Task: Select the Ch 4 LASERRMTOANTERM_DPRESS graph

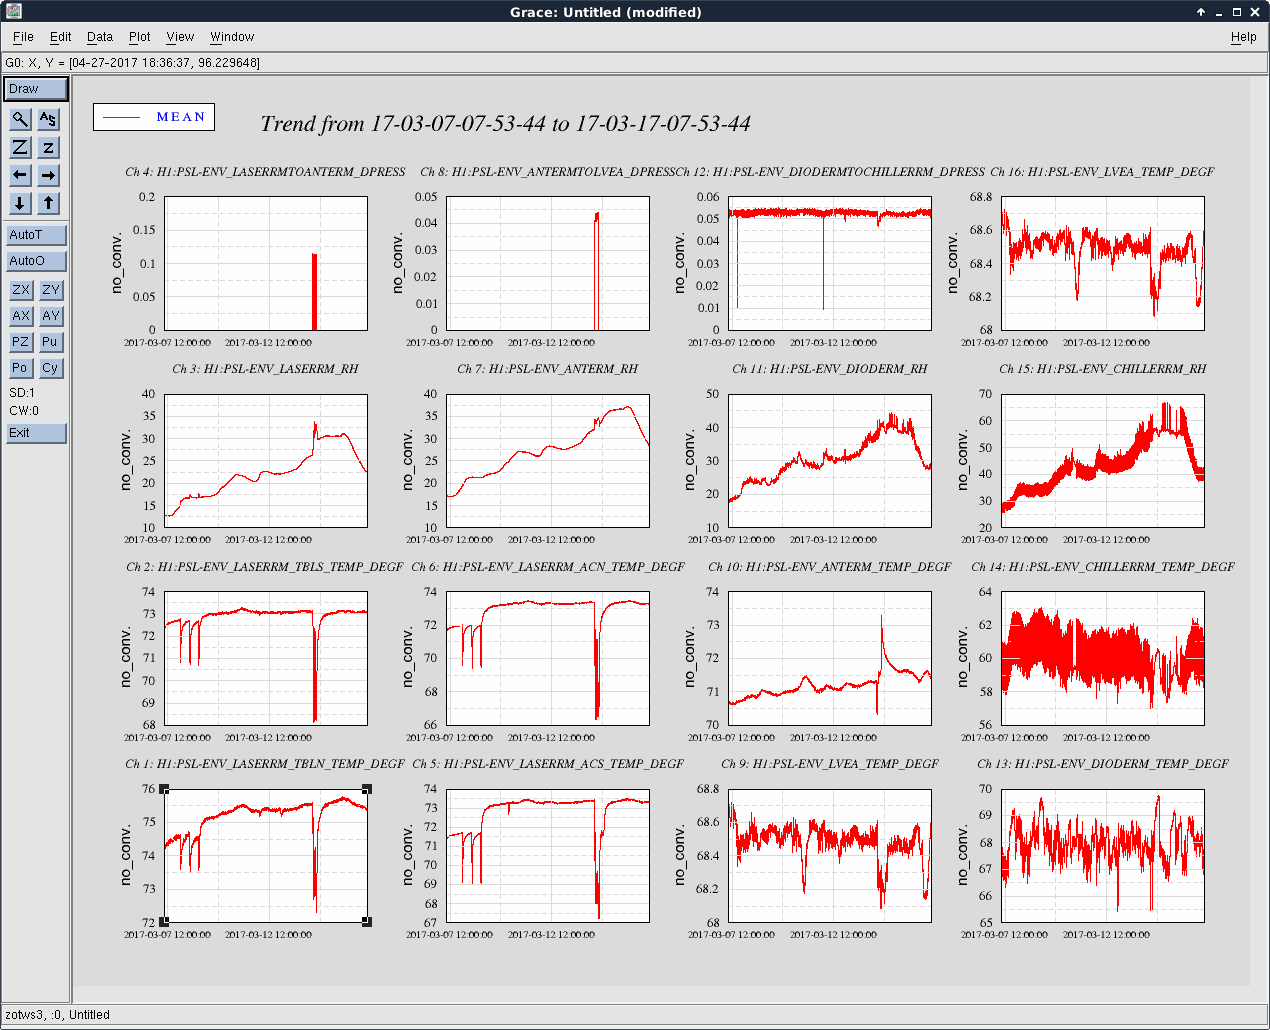Action: click(266, 263)
